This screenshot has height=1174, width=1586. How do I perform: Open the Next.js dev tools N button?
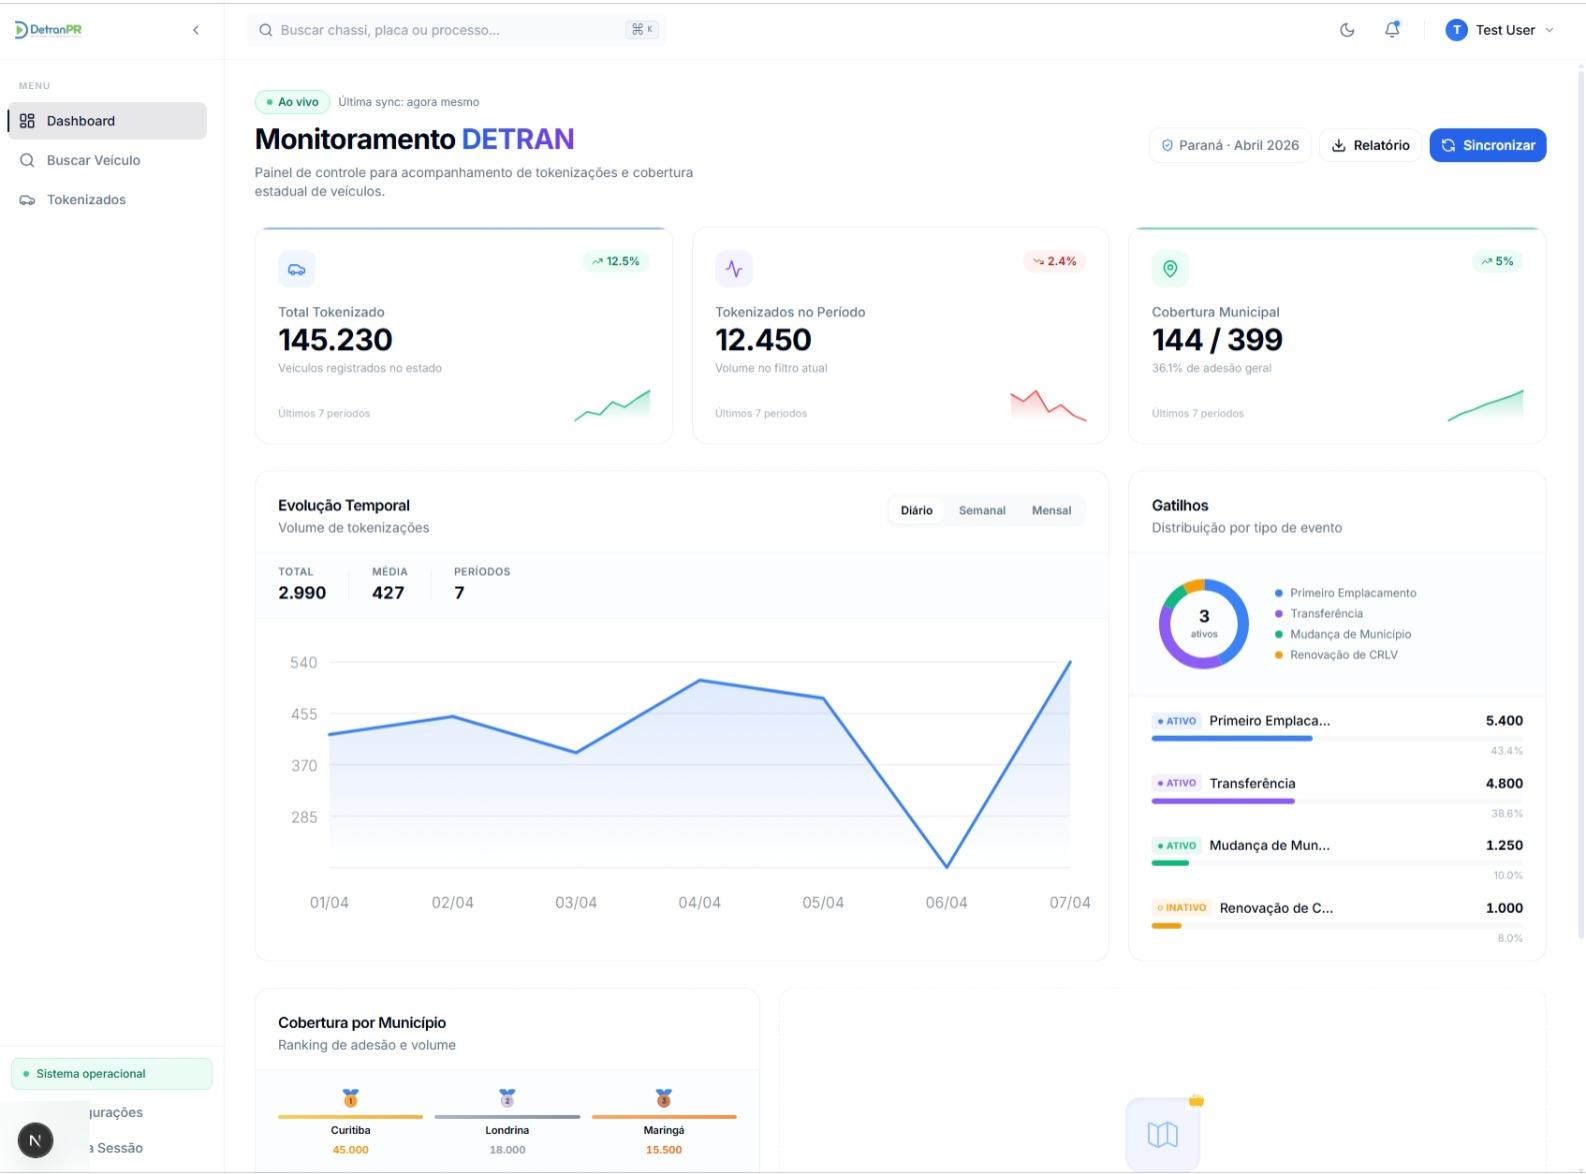click(36, 1140)
